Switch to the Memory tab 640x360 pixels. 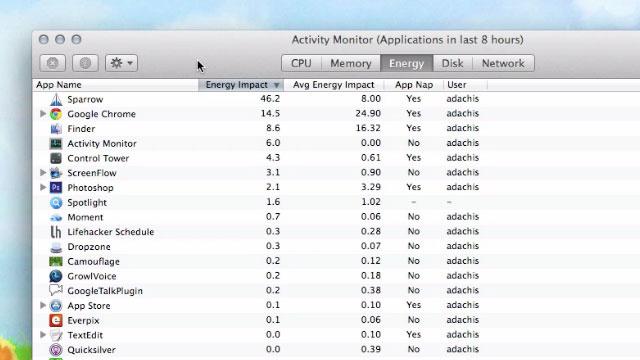coord(351,63)
